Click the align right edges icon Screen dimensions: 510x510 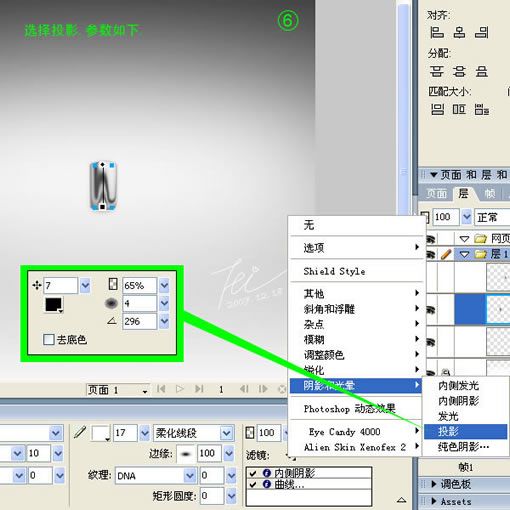pyautogui.click(x=482, y=33)
